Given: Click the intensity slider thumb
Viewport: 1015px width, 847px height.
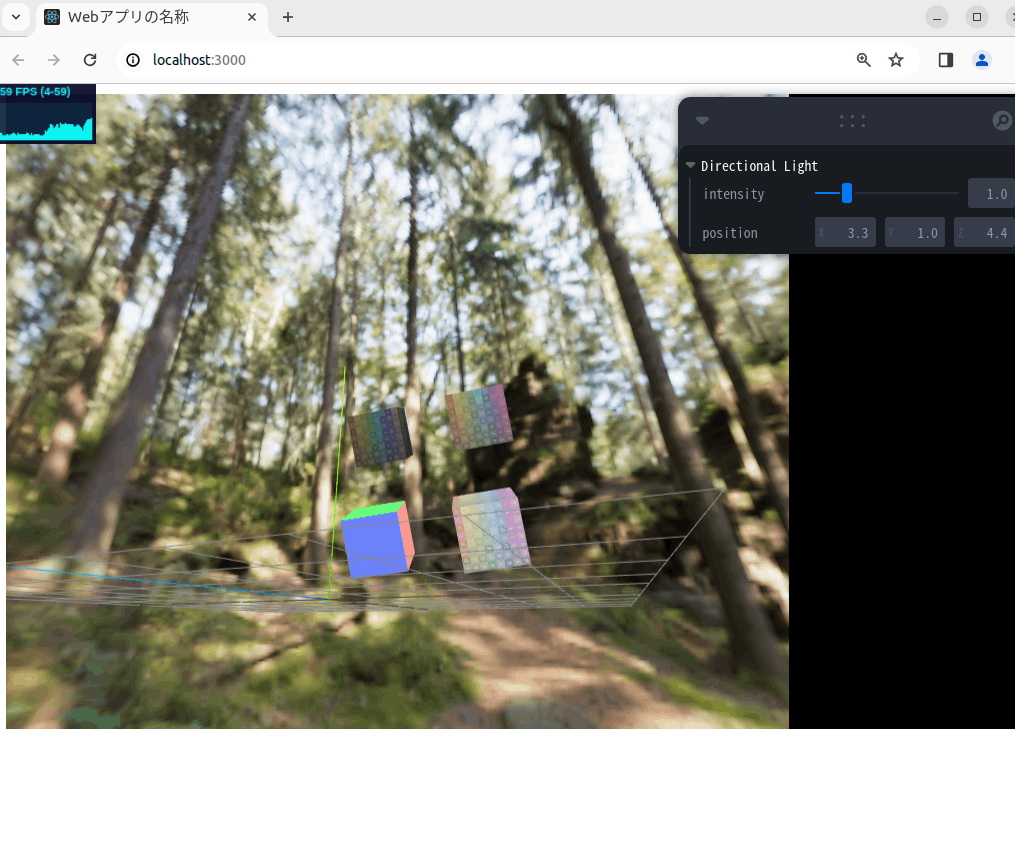Looking at the screenshot, I should 847,193.
